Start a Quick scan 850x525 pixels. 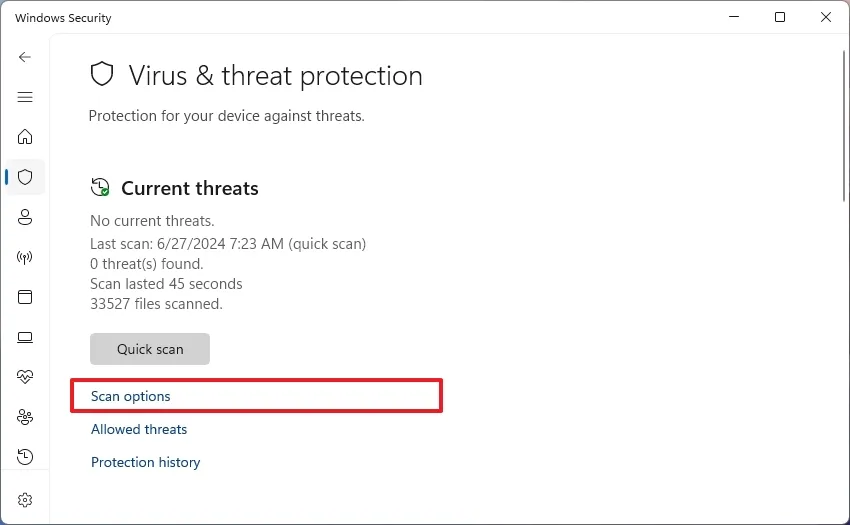pyautogui.click(x=150, y=349)
